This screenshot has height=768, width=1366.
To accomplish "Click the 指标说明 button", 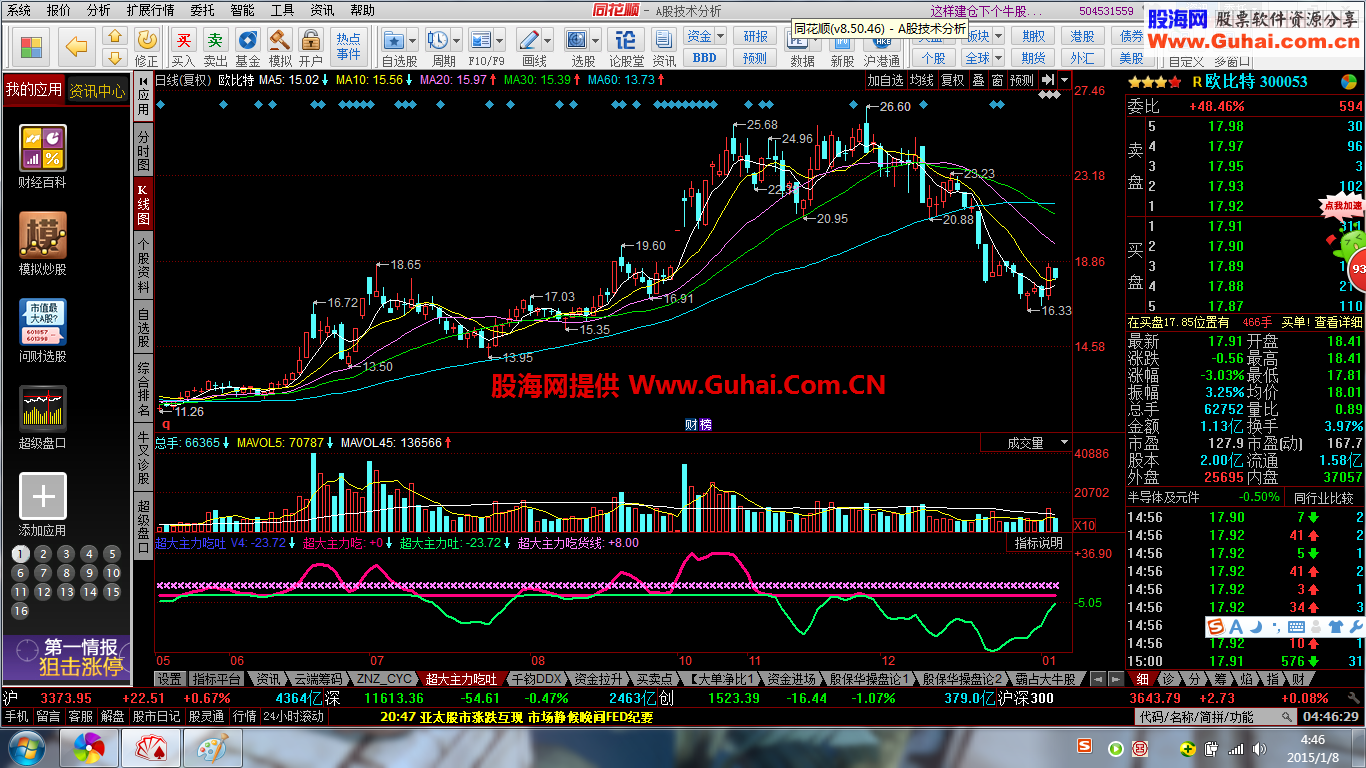I will pyautogui.click(x=1038, y=543).
